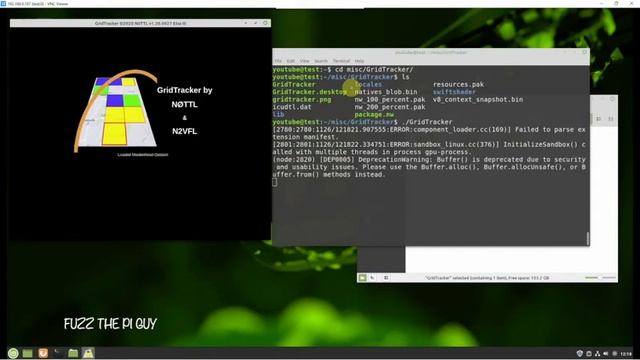This screenshot has height=360, width=640.
Task: Click the removable drives tray icon
Action: click(589, 353)
